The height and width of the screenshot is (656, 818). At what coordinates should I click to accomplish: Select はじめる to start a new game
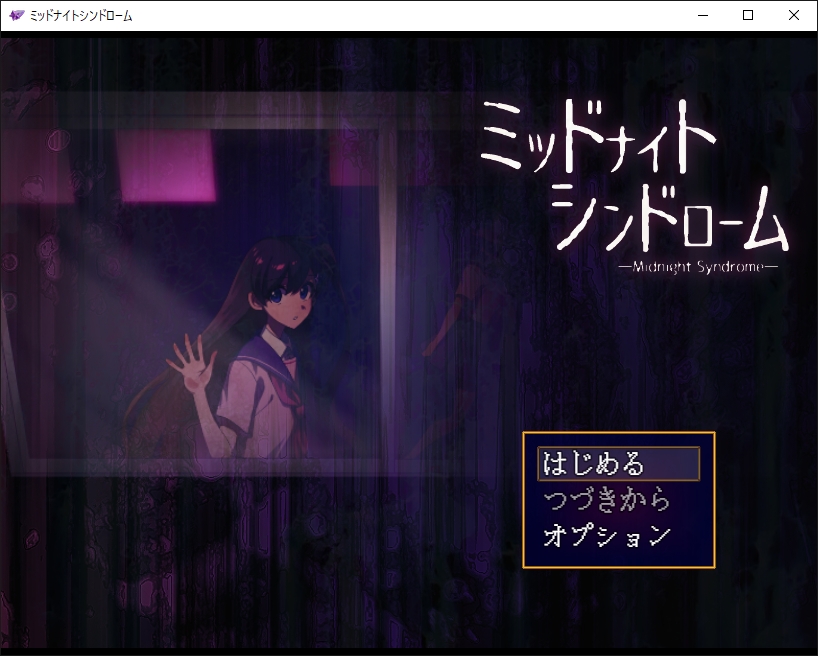pyautogui.click(x=619, y=463)
